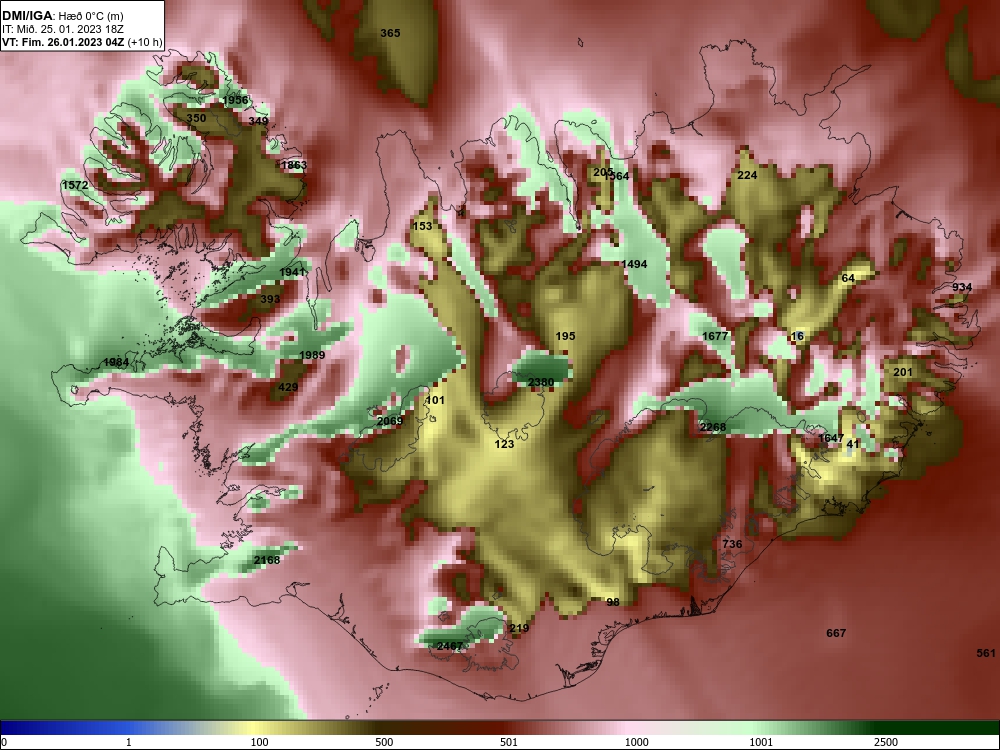Select the offshore value 667
Image resolution: width=1000 pixels, height=750 pixels.
(x=836, y=633)
